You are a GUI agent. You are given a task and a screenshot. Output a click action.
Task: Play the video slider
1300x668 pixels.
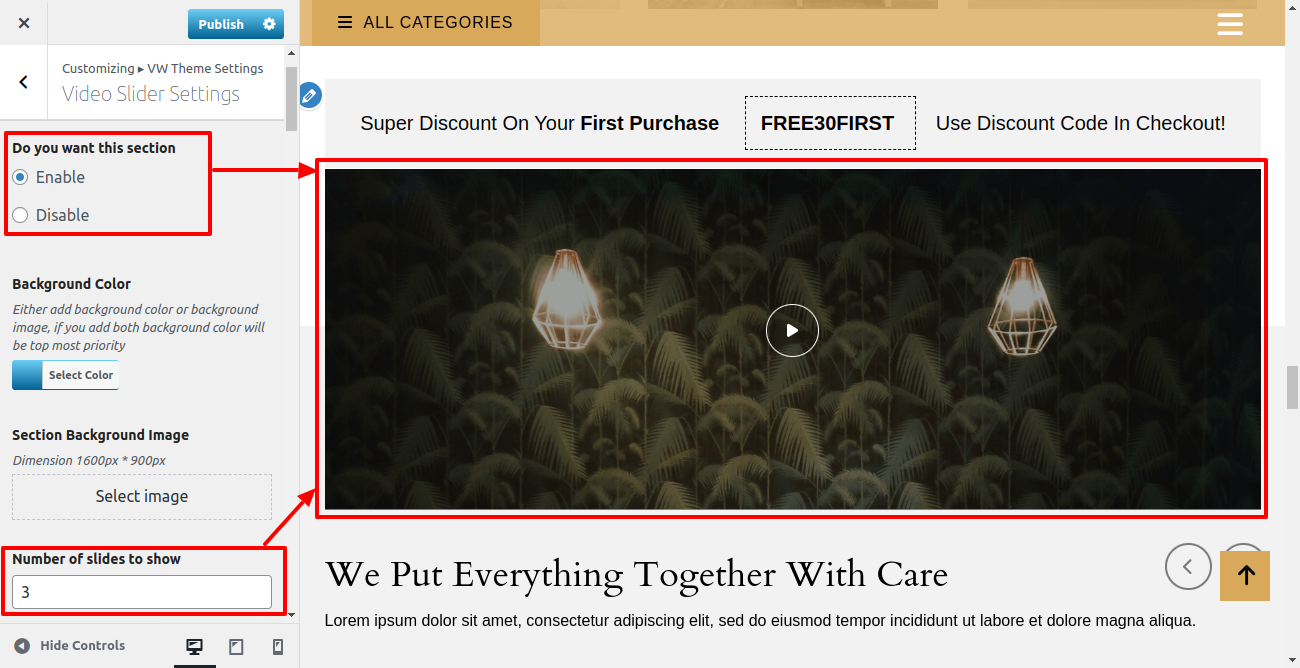click(x=792, y=330)
